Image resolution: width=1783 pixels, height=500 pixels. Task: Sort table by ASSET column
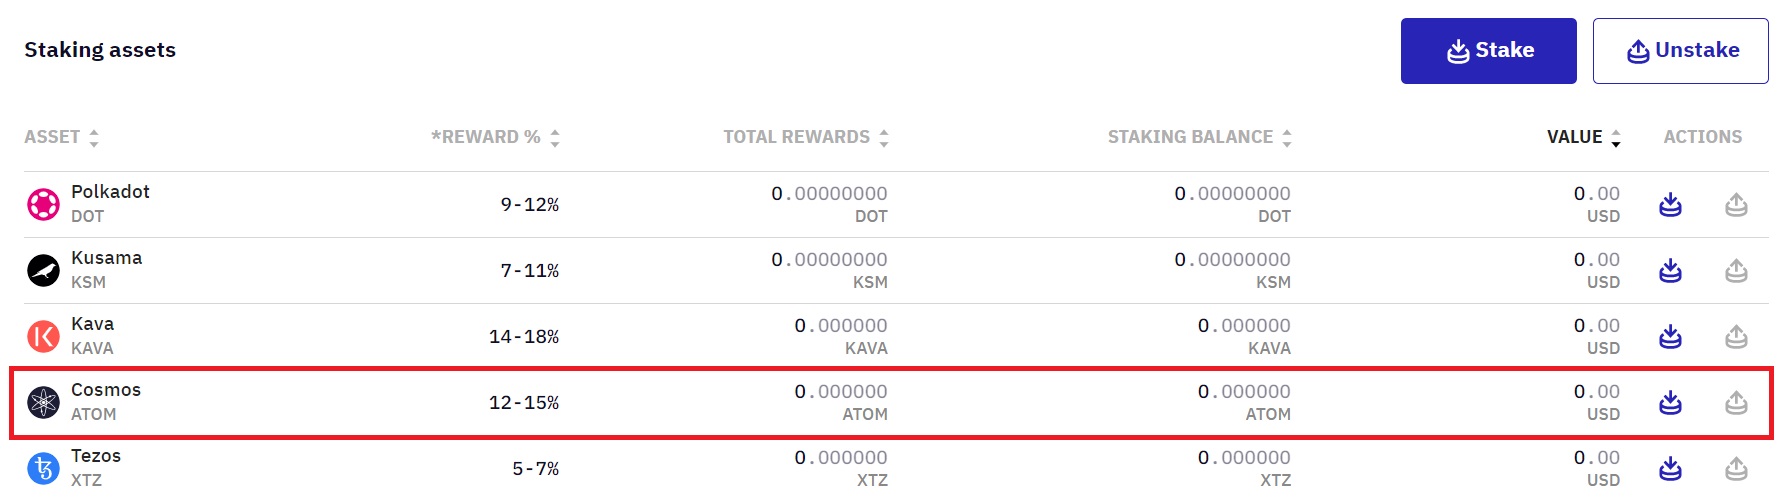(x=61, y=137)
